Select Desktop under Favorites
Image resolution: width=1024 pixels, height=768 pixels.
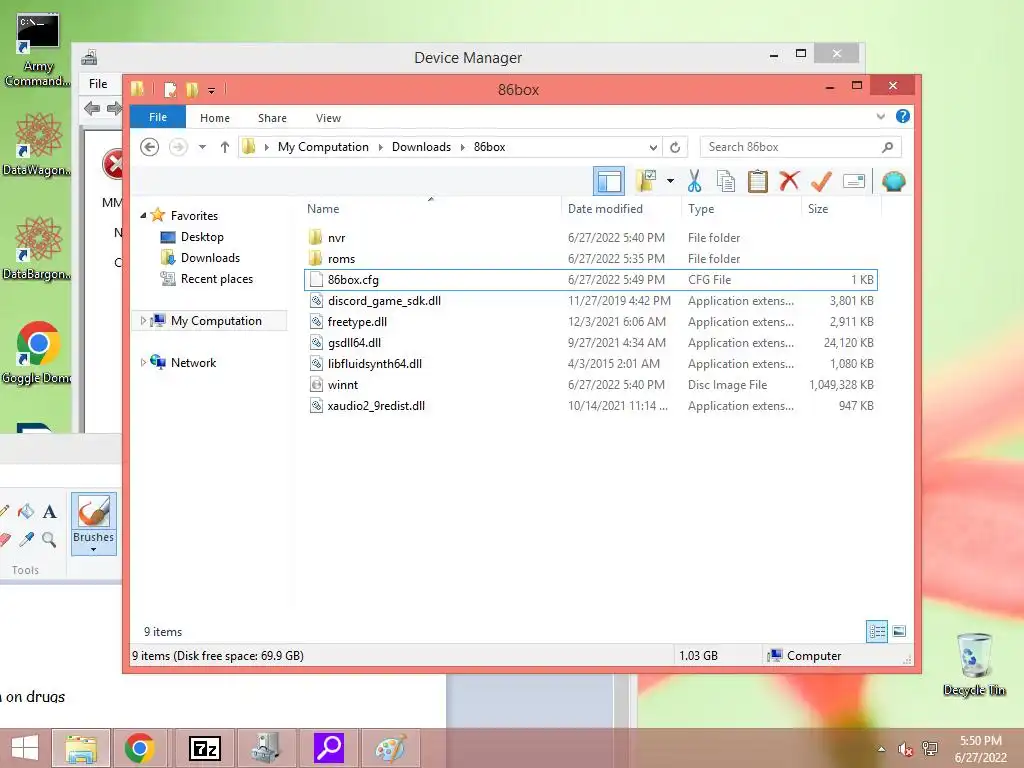click(202, 237)
